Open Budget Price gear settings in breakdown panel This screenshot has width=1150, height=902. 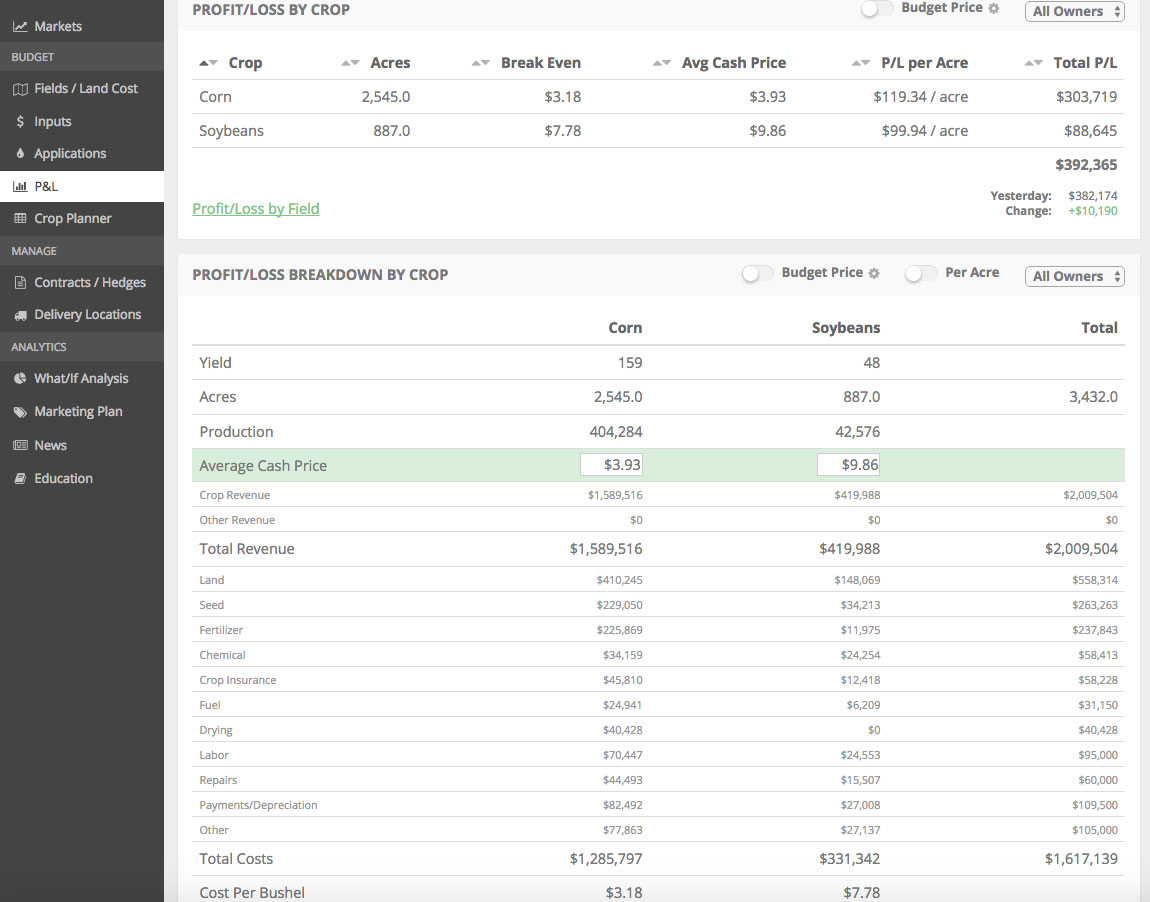(874, 273)
